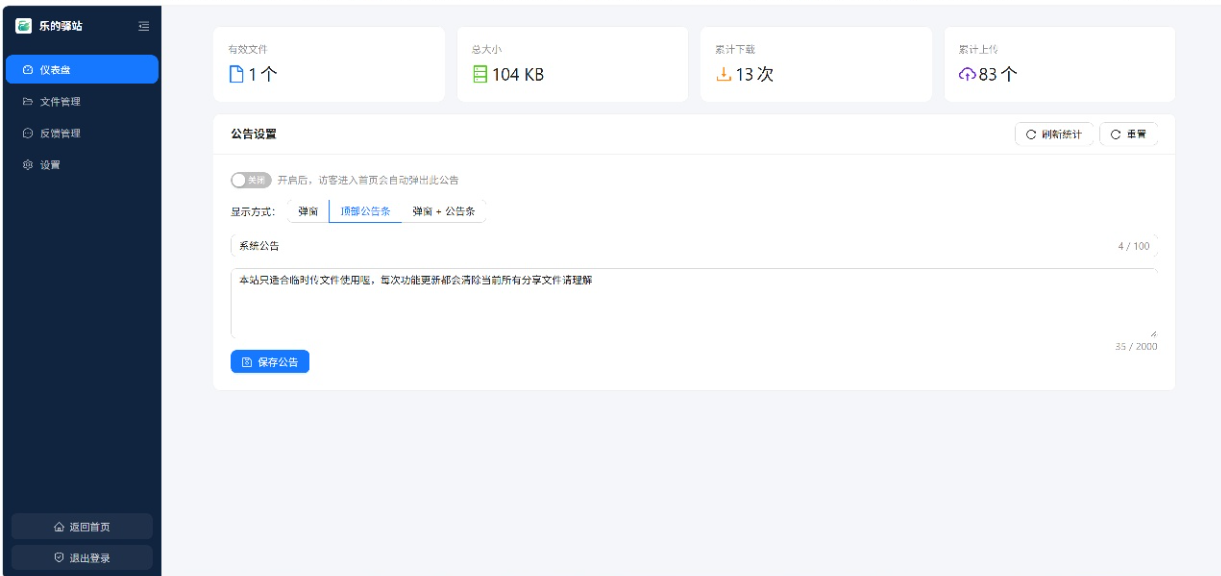Collapse the sidebar with the menu-fold icon
Screen dimensions: 1221x576
[144, 26]
